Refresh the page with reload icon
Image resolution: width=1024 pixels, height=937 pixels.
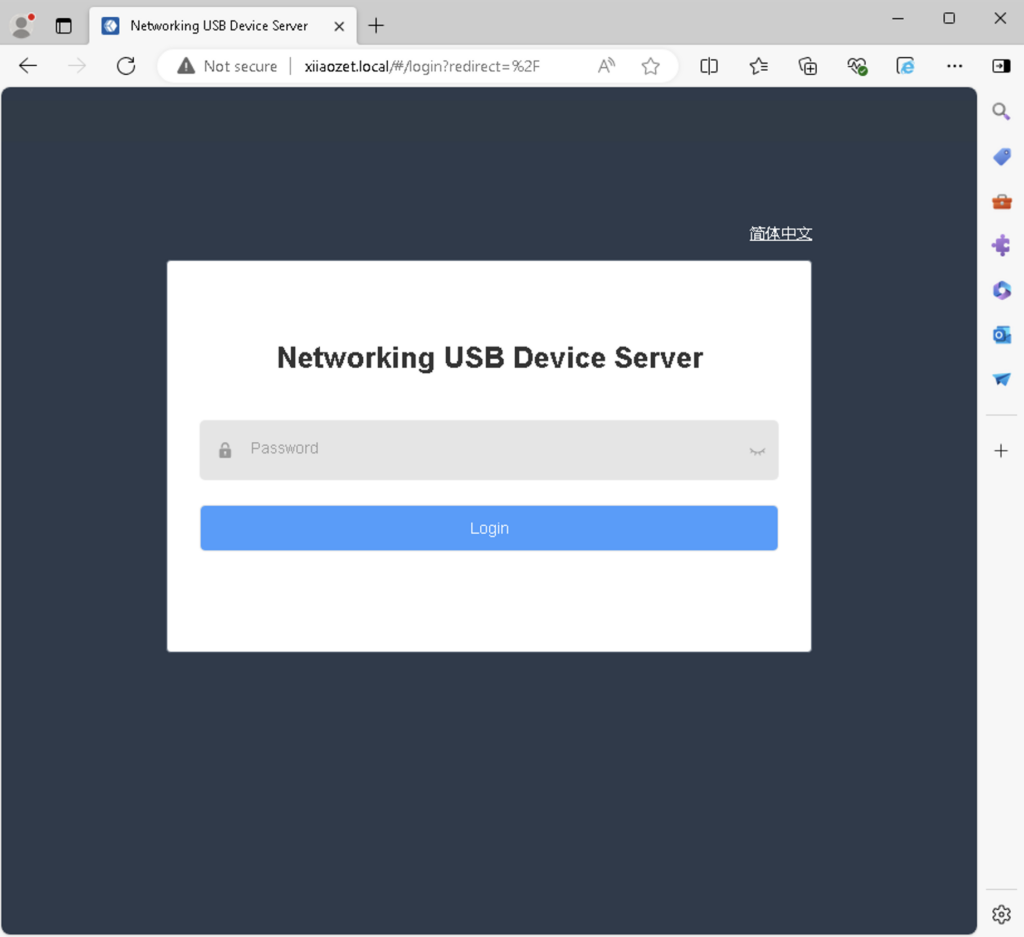(126, 66)
